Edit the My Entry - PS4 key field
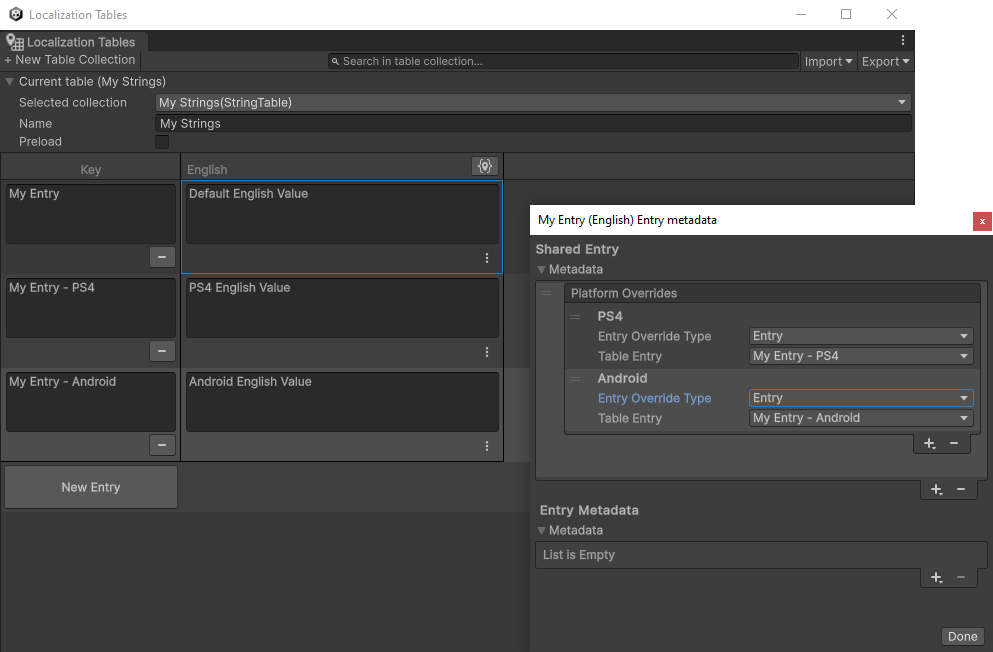 coord(91,308)
